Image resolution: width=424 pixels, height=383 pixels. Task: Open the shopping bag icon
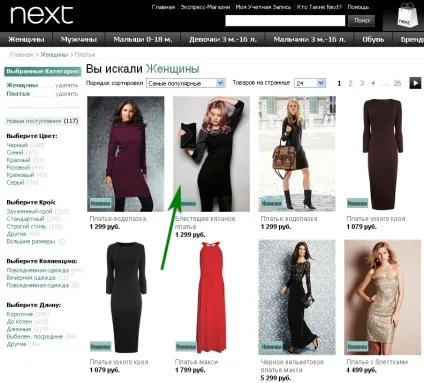408,16
